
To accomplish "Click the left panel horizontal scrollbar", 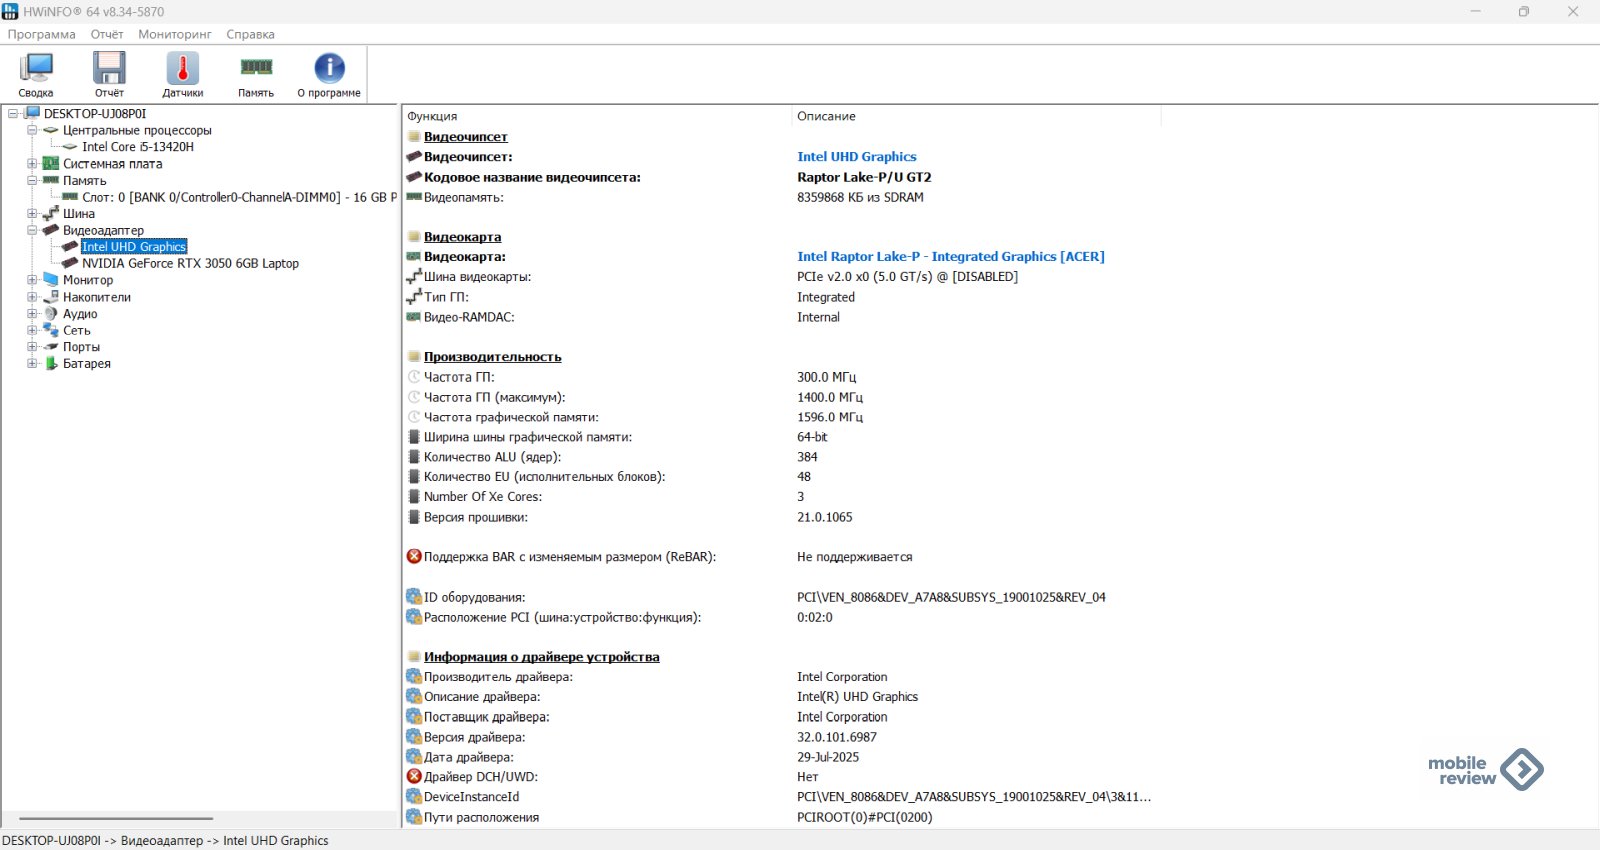I will pos(116,818).
